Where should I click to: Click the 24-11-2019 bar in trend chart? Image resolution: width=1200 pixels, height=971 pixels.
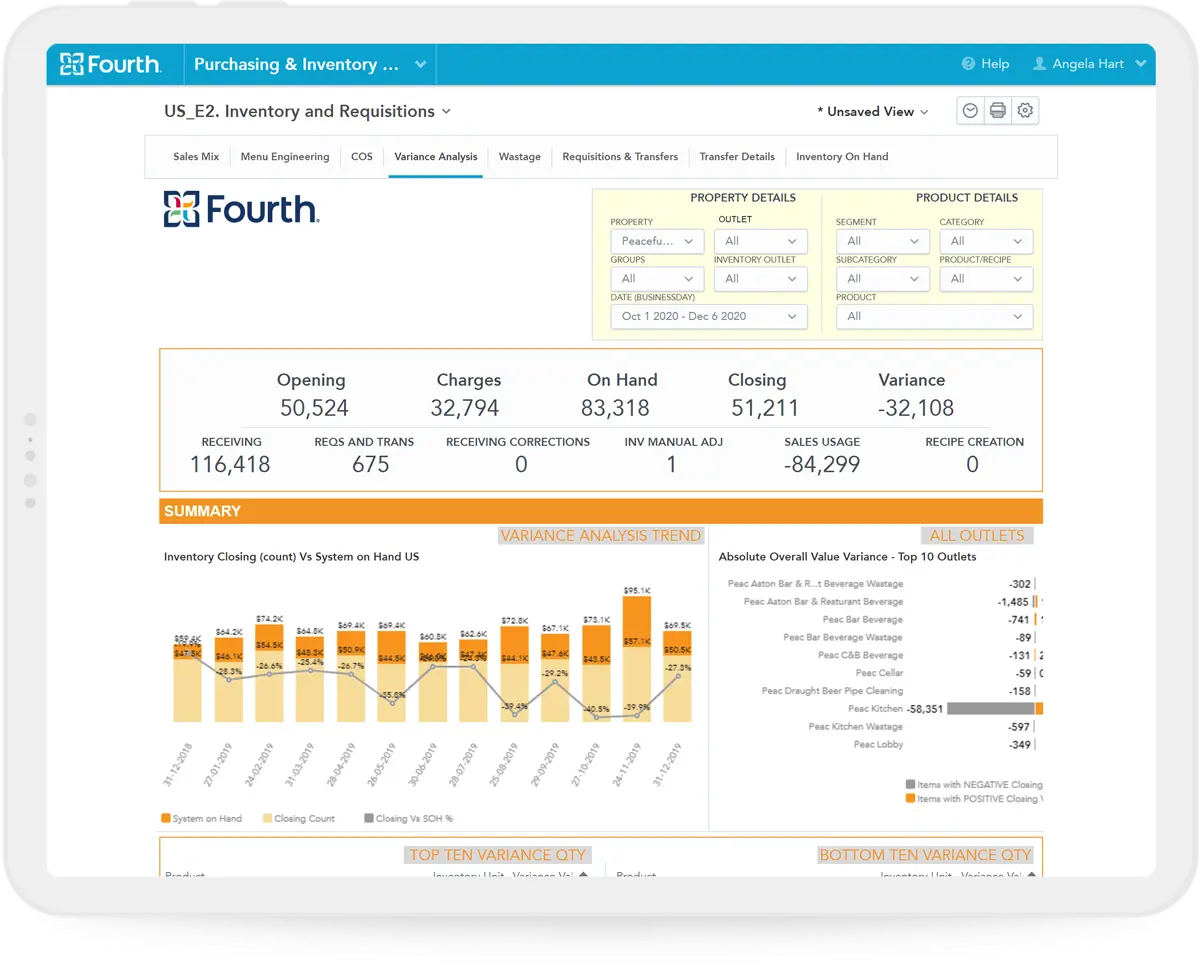(636, 660)
